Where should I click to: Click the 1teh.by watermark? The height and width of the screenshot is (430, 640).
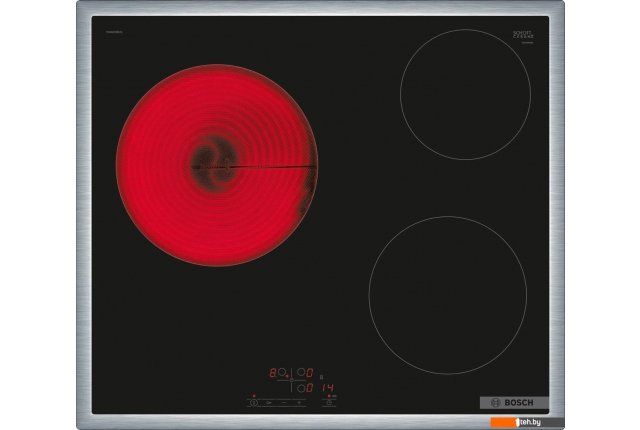(602, 421)
